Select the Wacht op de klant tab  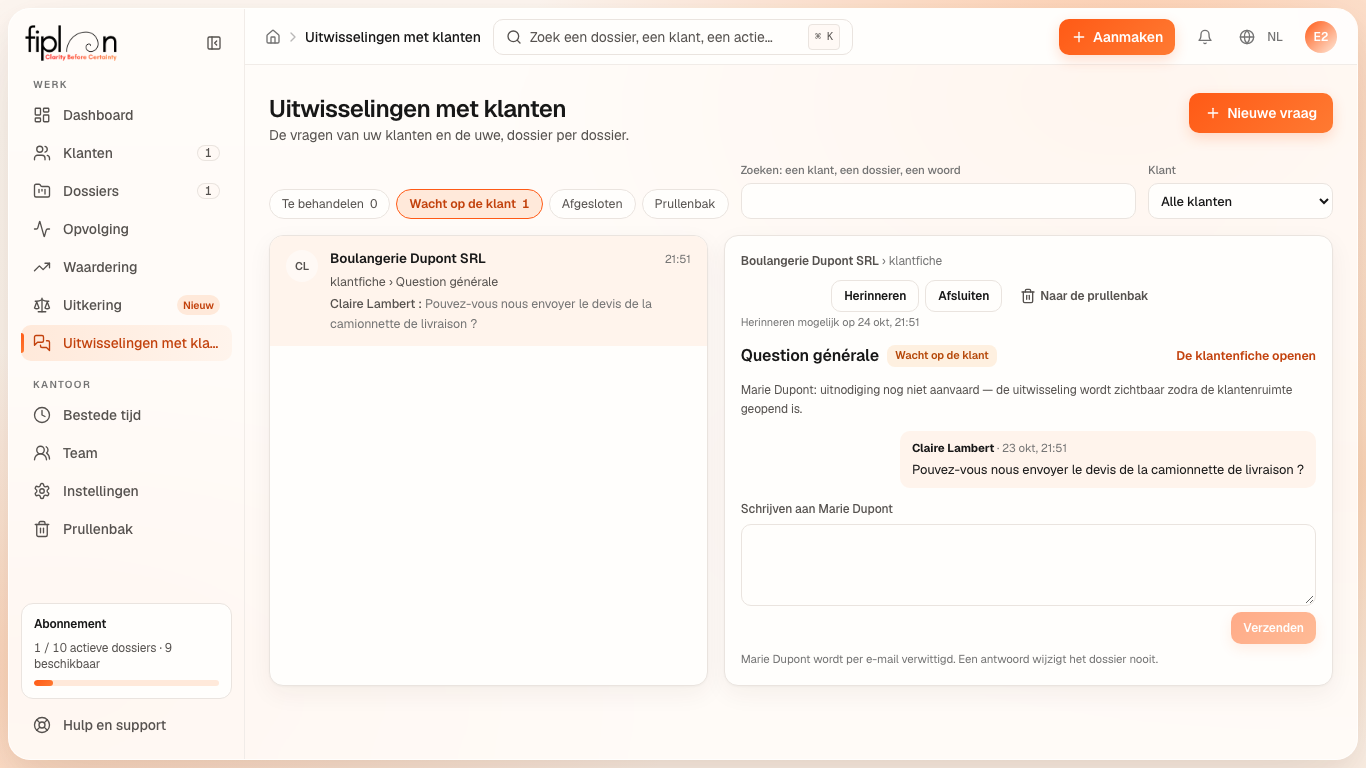[x=469, y=204]
